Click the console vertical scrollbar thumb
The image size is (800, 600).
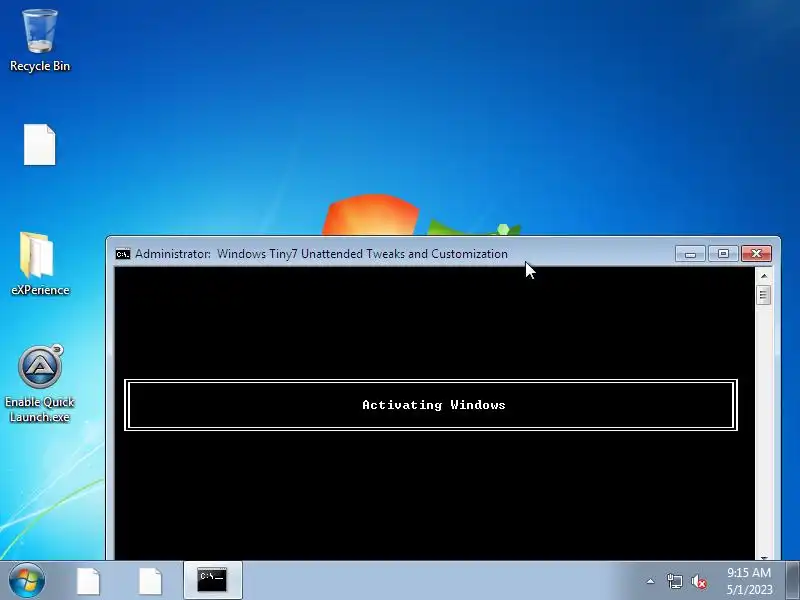(x=763, y=295)
